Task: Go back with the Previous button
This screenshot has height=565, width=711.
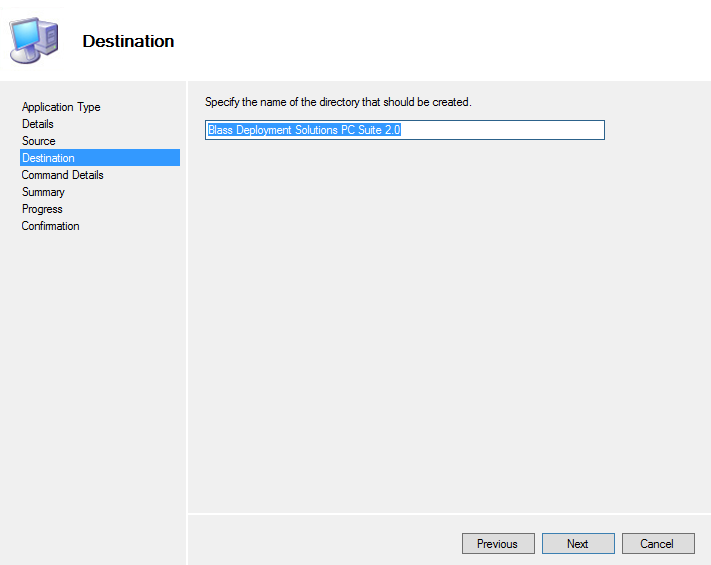Action: coord(498,544)
